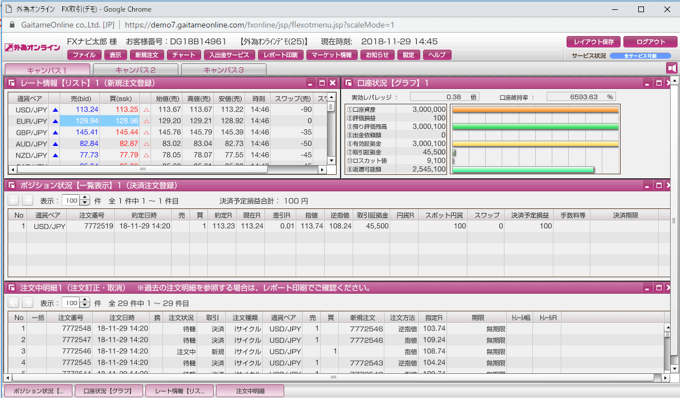Screen dimensions: 680x398
Task: Open the チャート menu
Action: point(184,55)
